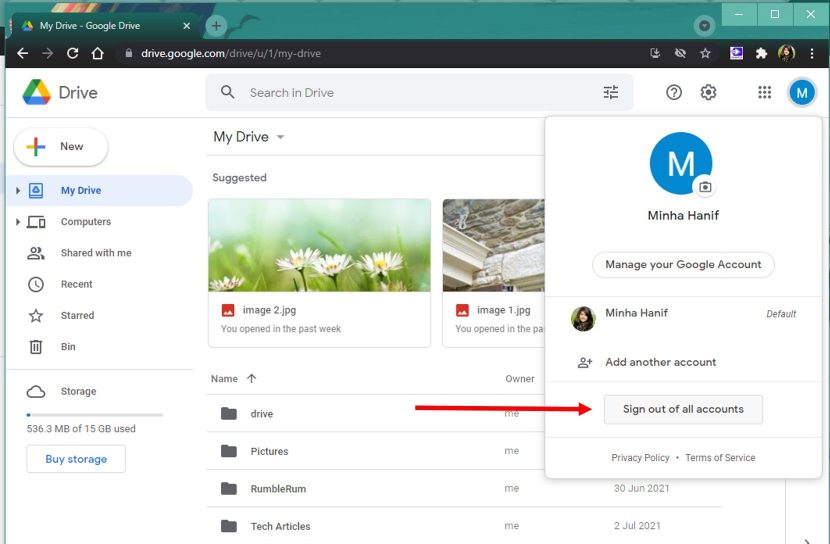The height and width of the screenshot is (544, 830).
Task: Expand the My Drive tree arrow
Action: tap(17, 191)
